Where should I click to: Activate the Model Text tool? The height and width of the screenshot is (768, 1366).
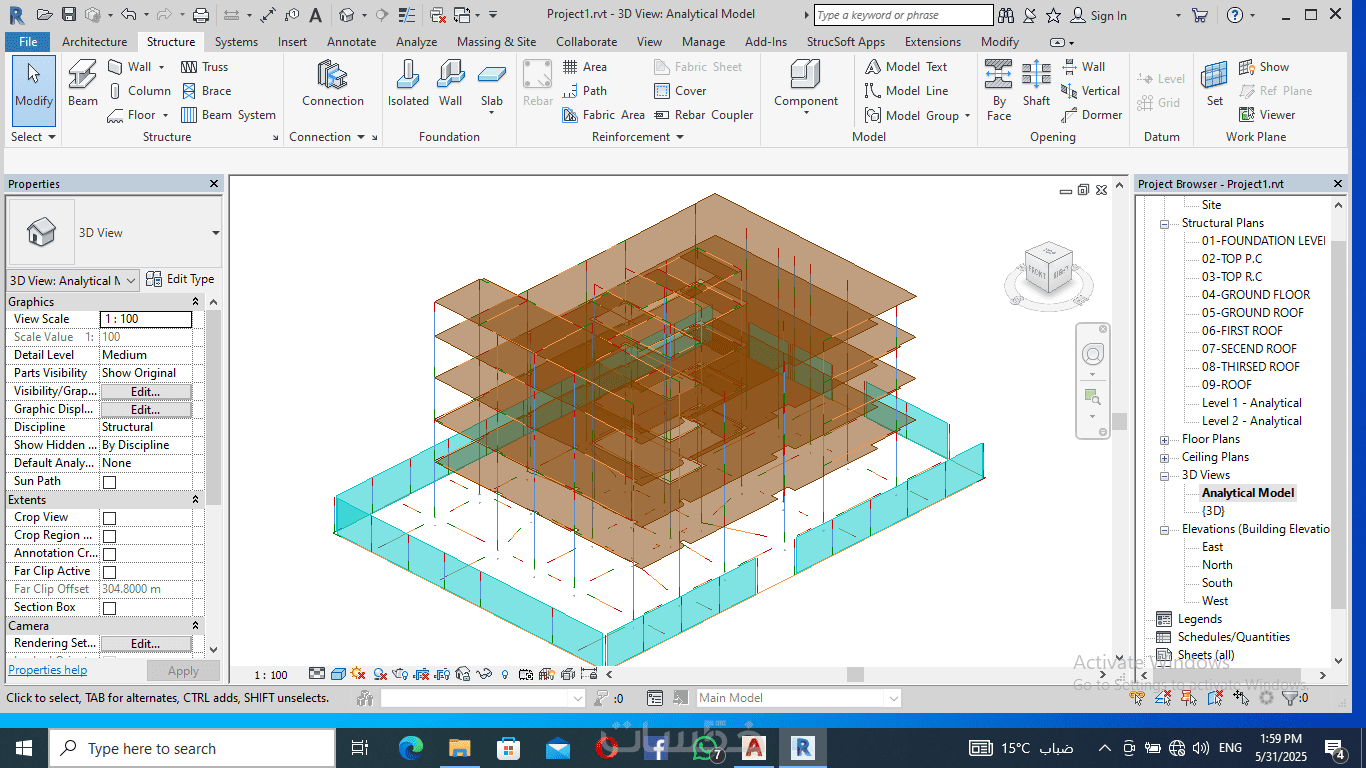click(x=905, y=67)
